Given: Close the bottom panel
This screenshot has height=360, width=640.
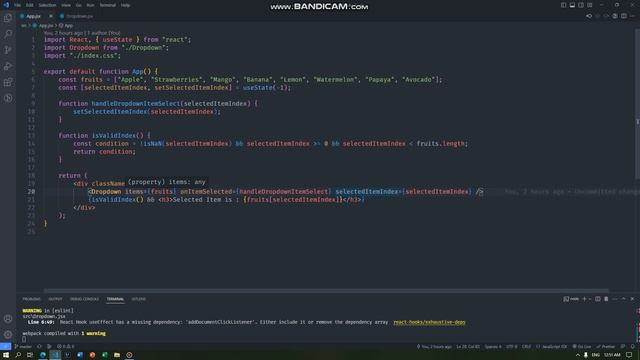Looking at the screenshot, I should 632,299.
